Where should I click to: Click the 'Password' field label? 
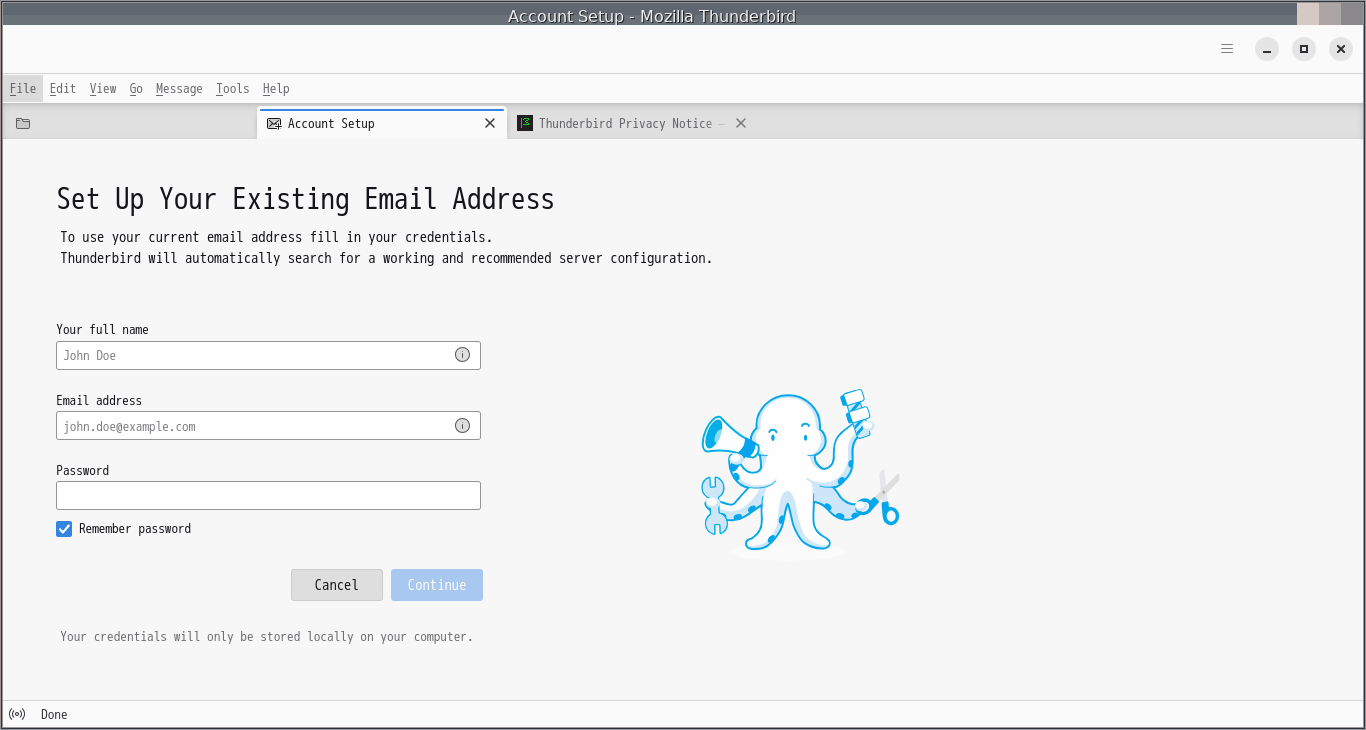coord(82,470)
